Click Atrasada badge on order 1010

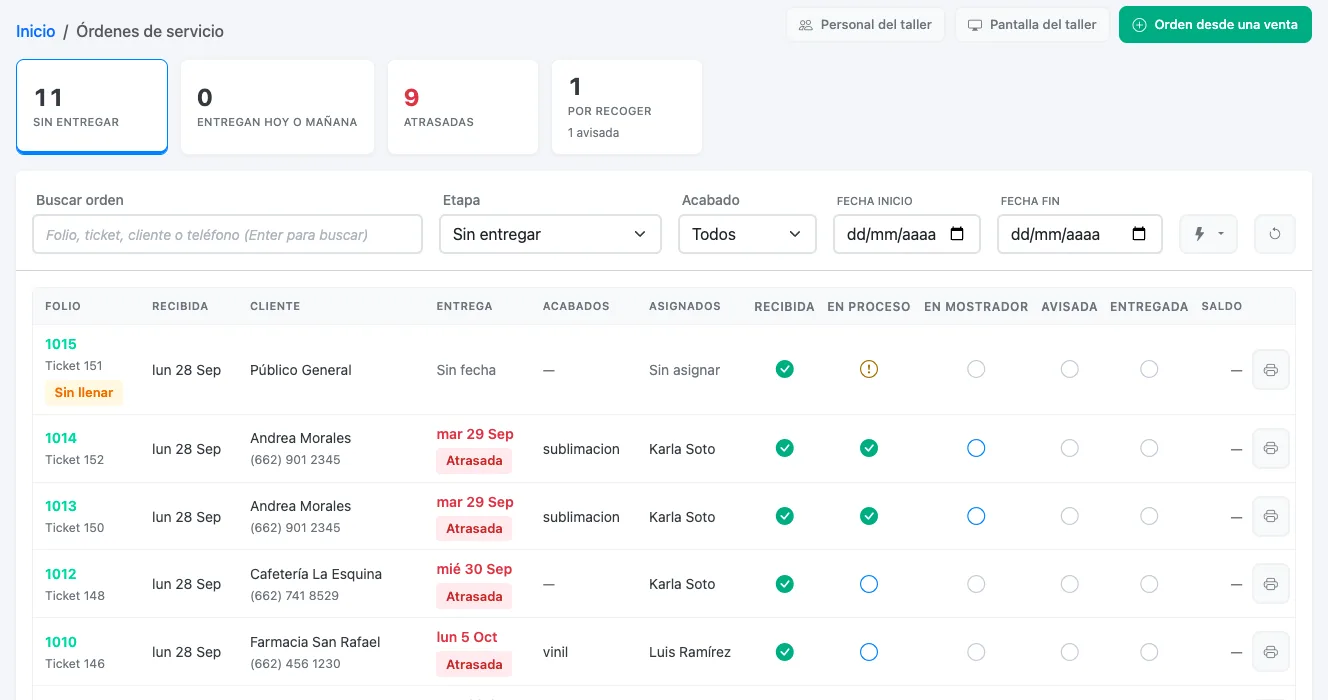tap(474, 665)
